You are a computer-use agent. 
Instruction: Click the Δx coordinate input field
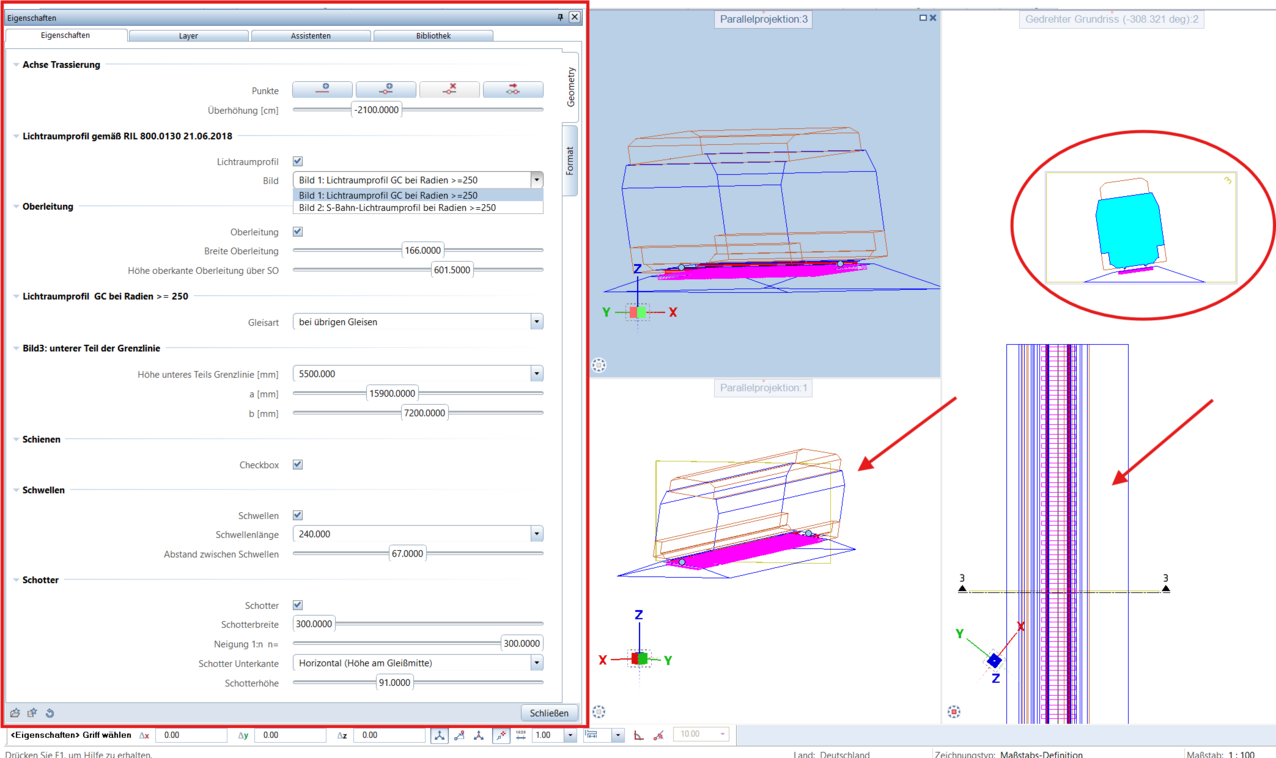point(190,735)
